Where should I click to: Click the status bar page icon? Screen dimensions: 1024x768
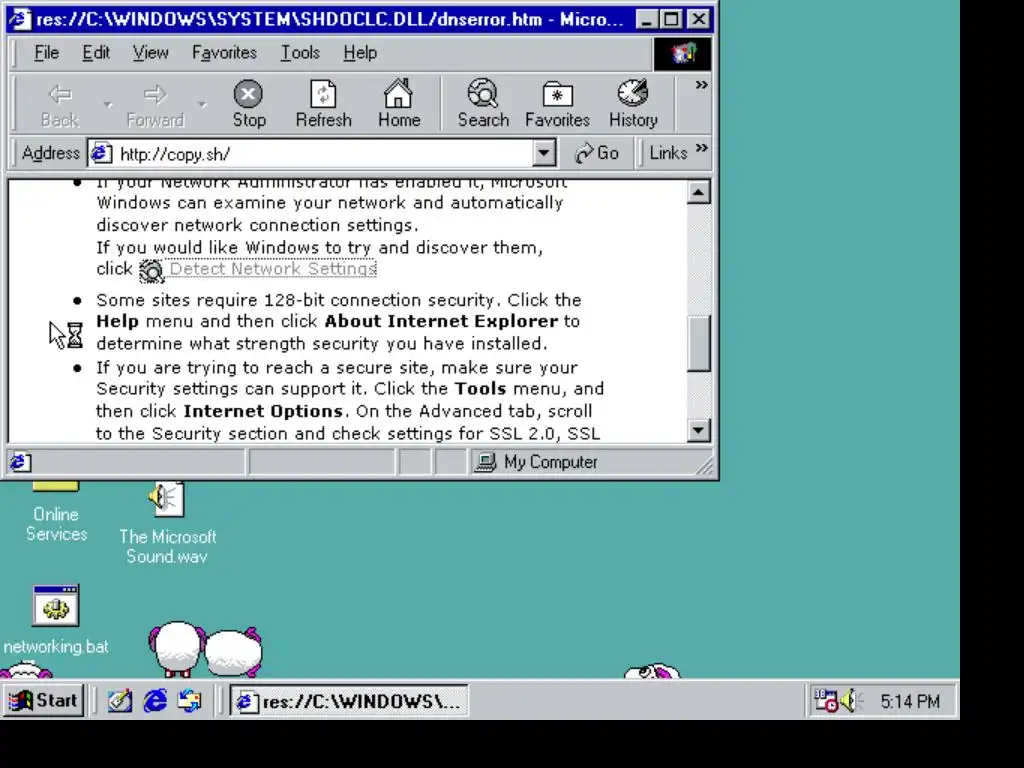pyautogui.click(x=19, y=462)
